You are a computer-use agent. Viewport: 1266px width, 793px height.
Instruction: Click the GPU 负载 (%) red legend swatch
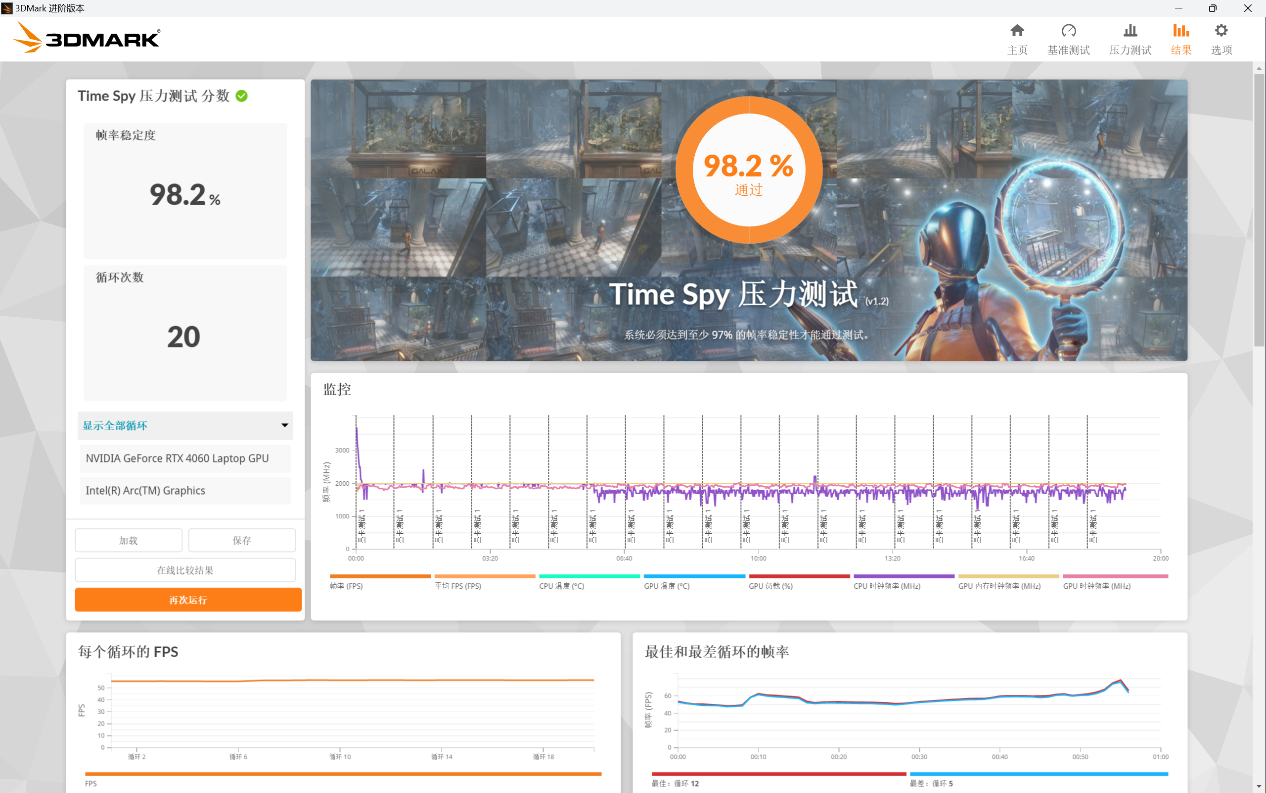pyautogui.click(x=799, y=576)
